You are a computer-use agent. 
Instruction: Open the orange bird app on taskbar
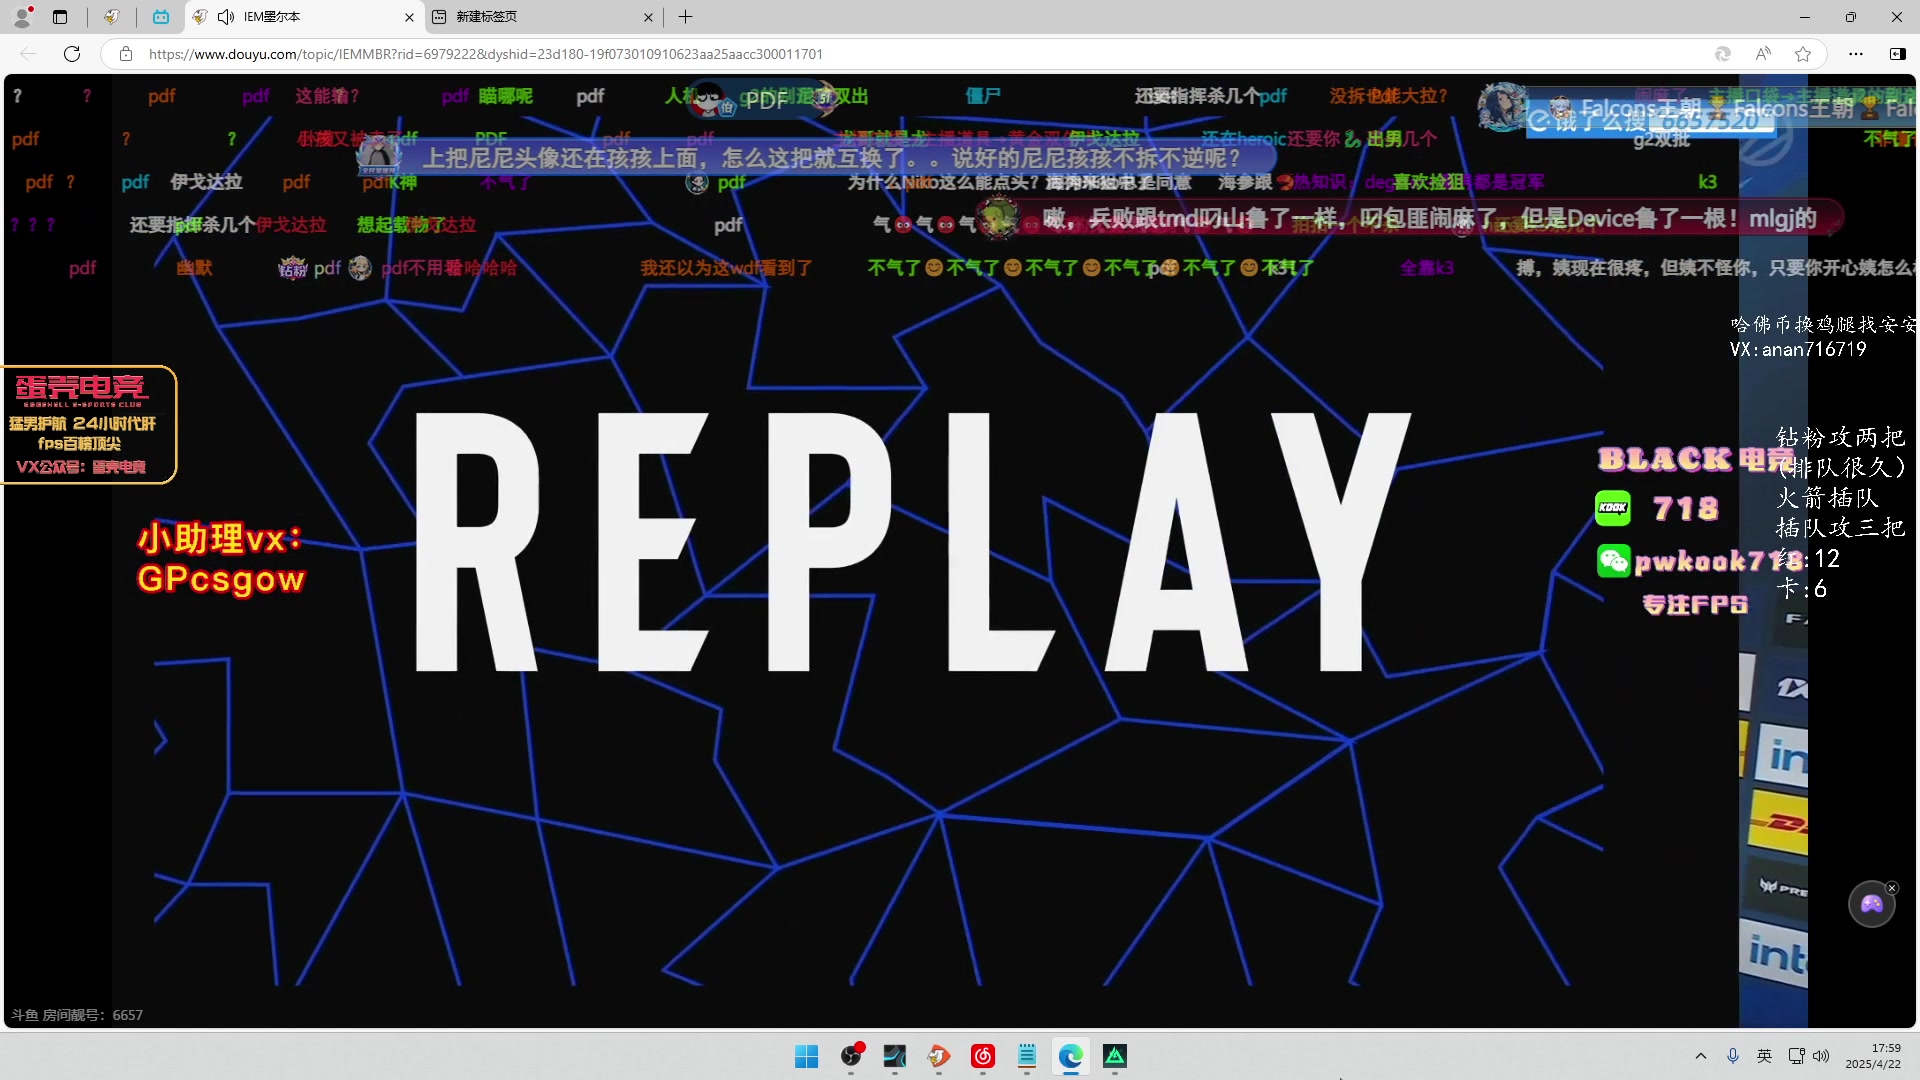click(938, 1056)
